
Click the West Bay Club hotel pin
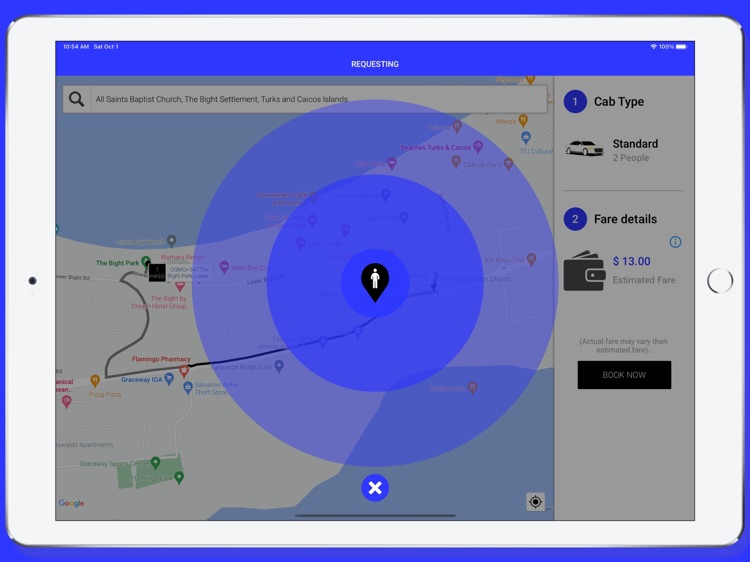coord(223,267)
